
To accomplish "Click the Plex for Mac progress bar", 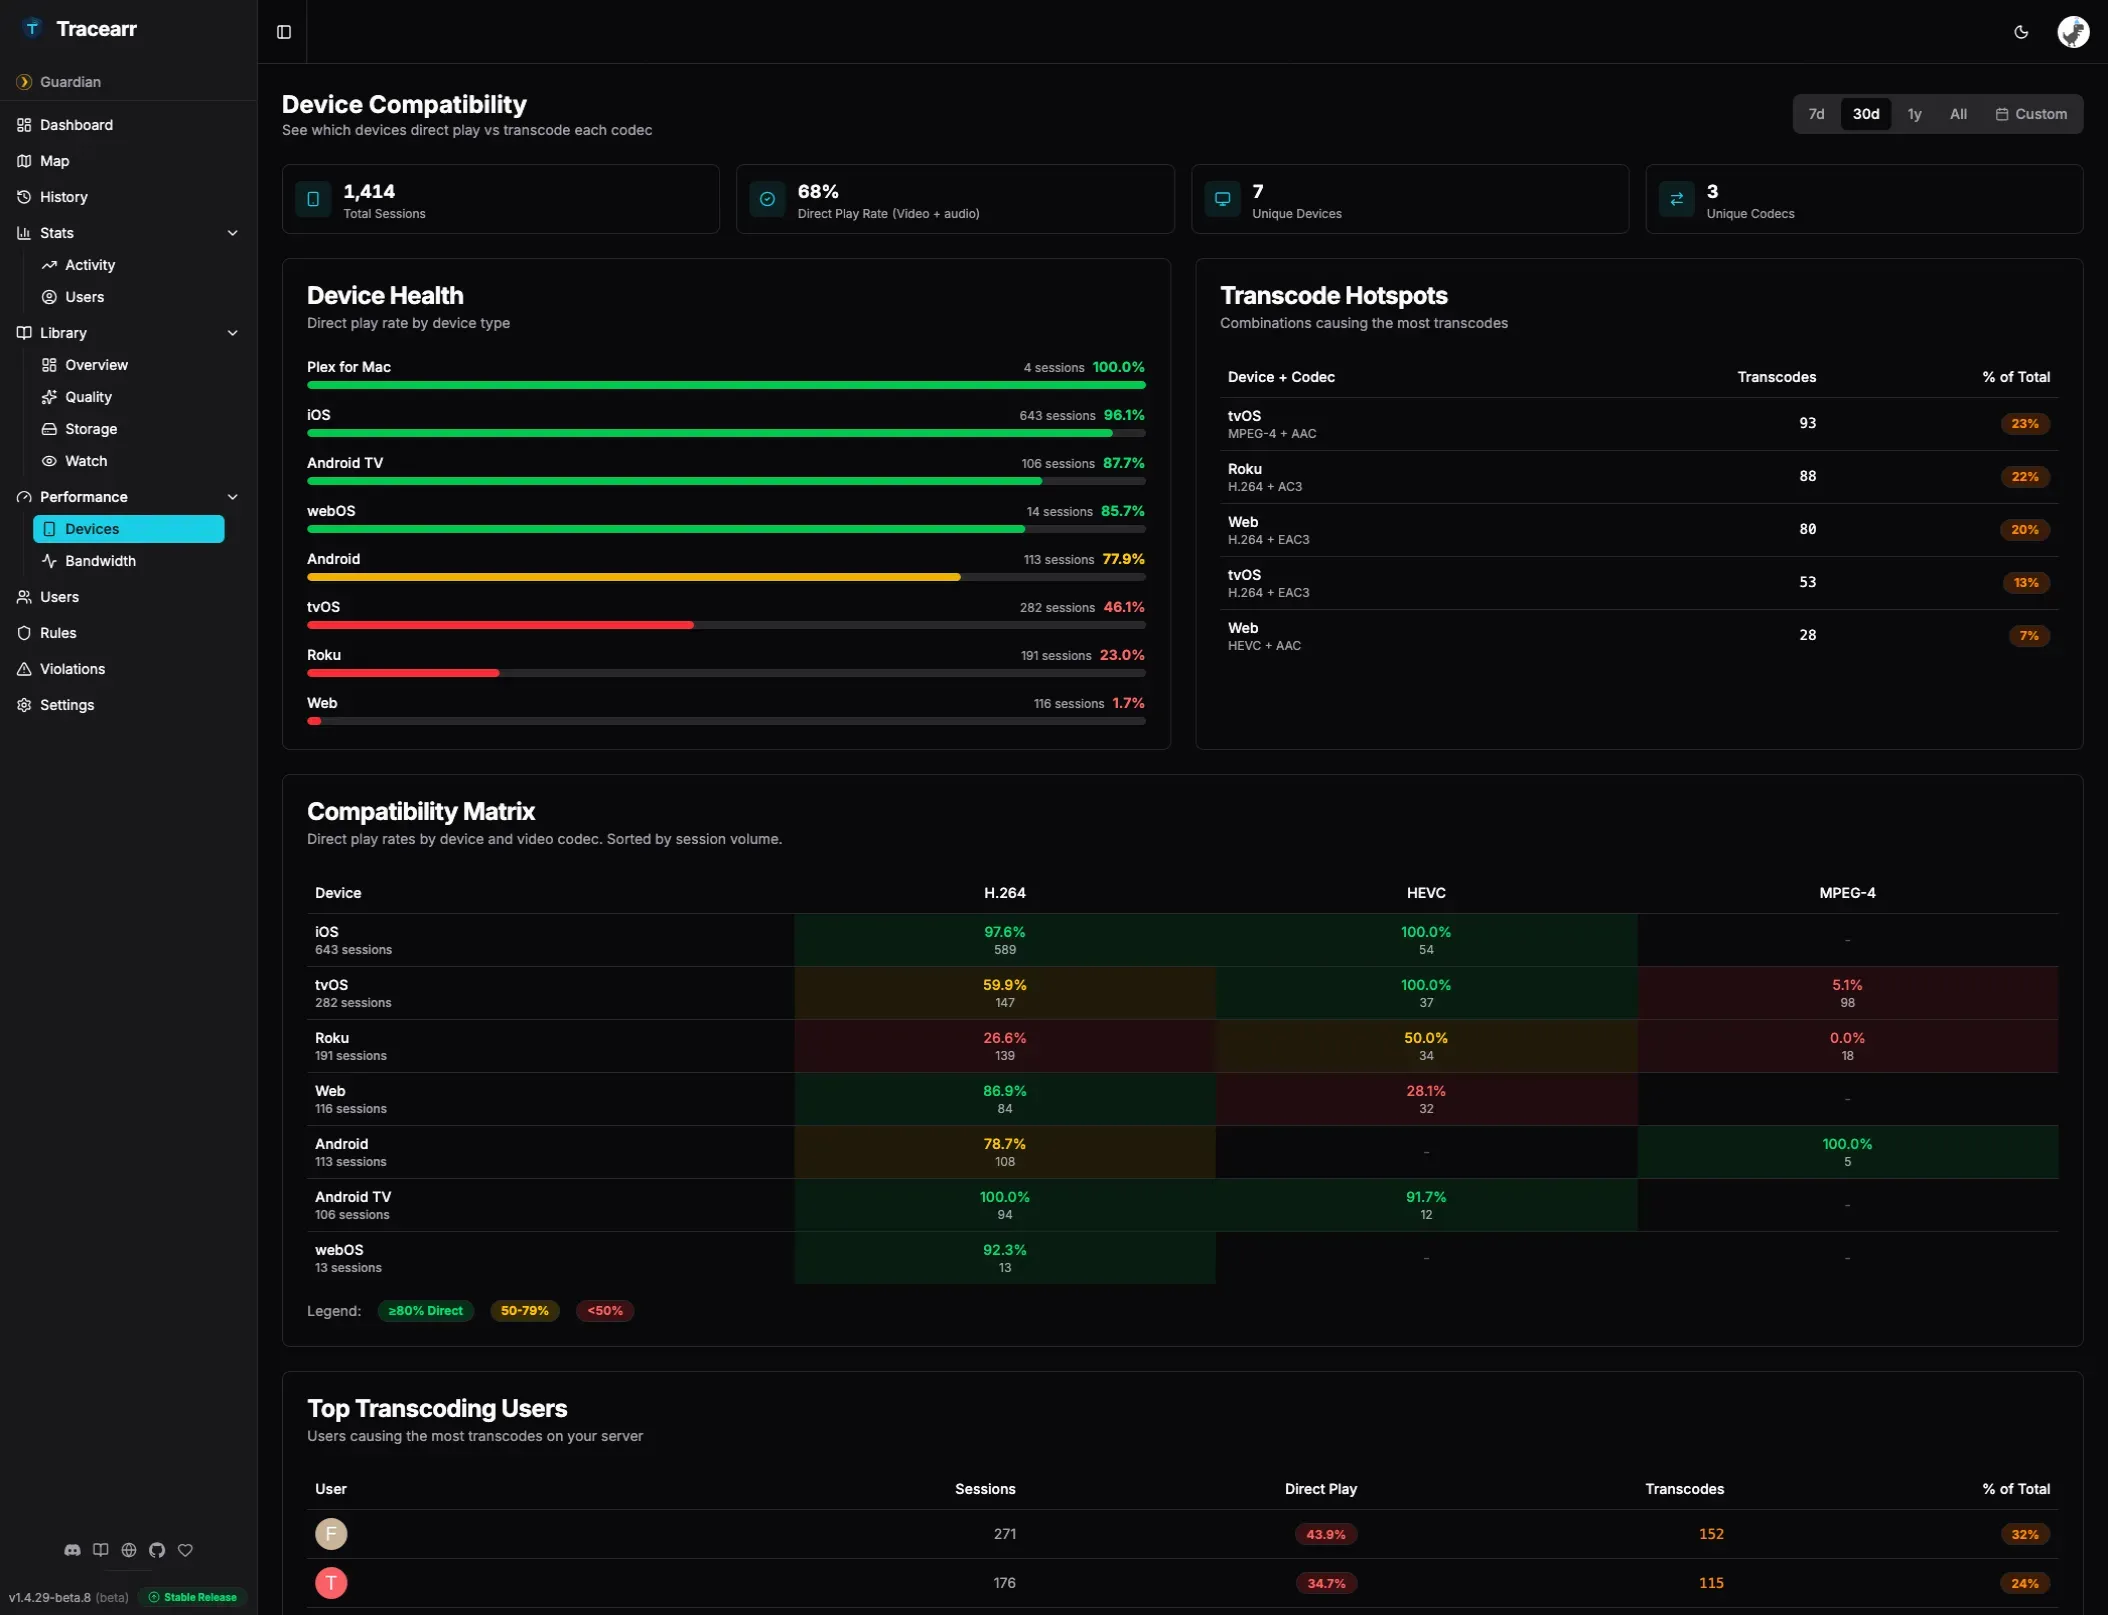I will 726,385.
